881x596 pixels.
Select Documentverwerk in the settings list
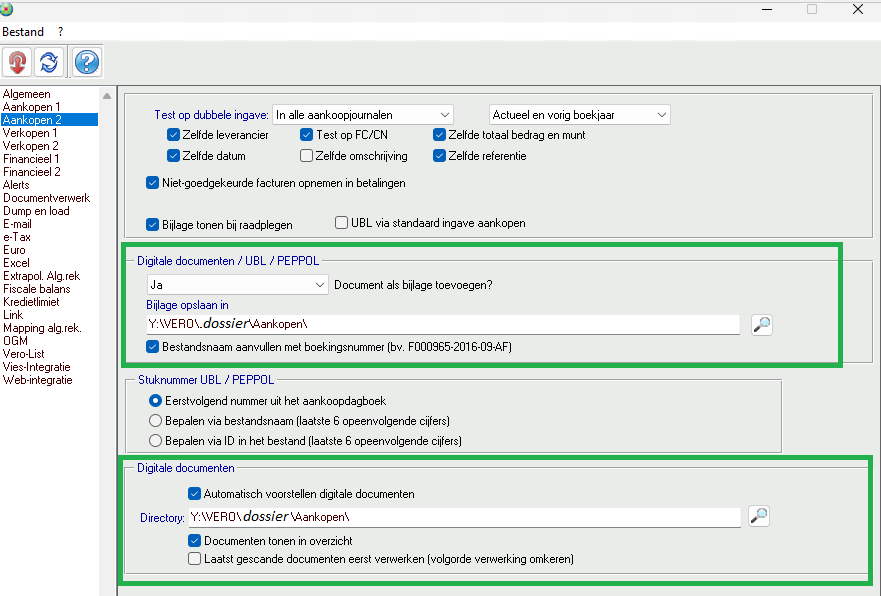click(x=46, y=198)
